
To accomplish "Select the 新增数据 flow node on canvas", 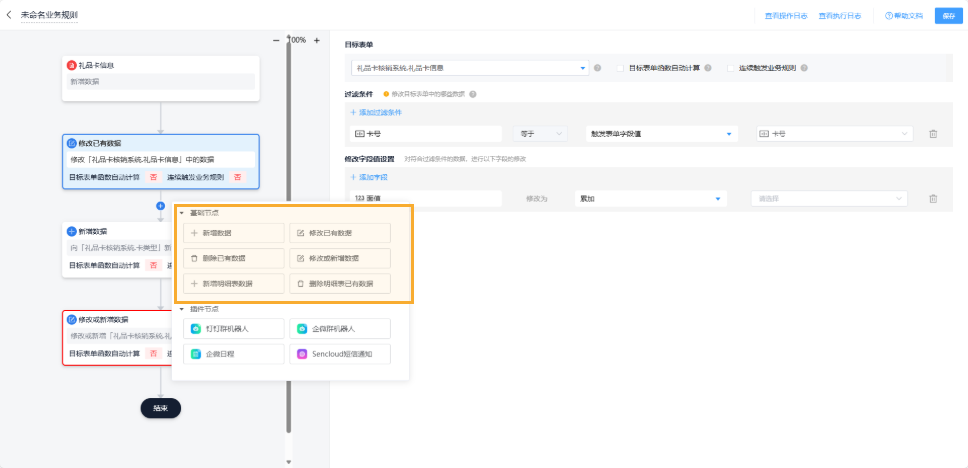I will pos(117,249).
